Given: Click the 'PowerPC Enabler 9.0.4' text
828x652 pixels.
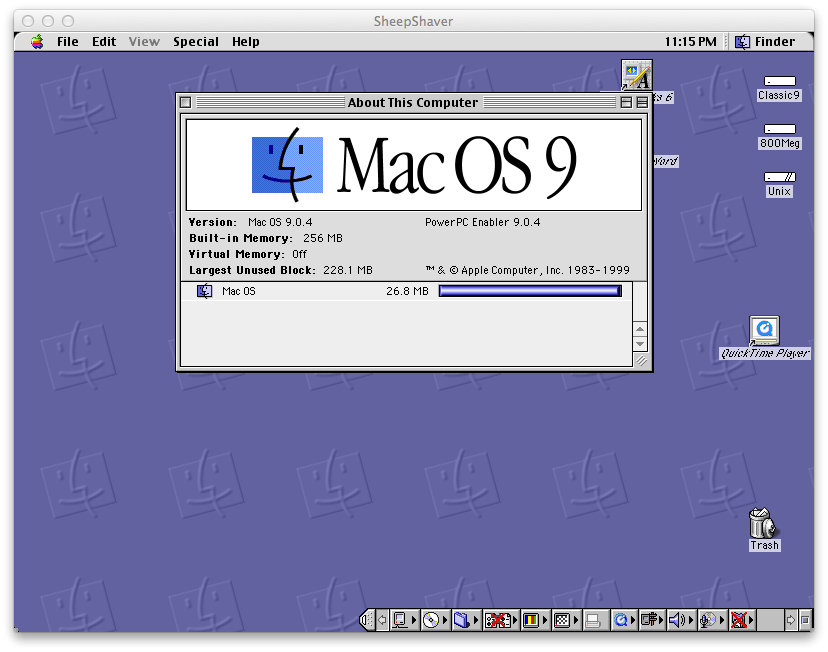Looking at the screenshot, I should click(x=483, y=222).
